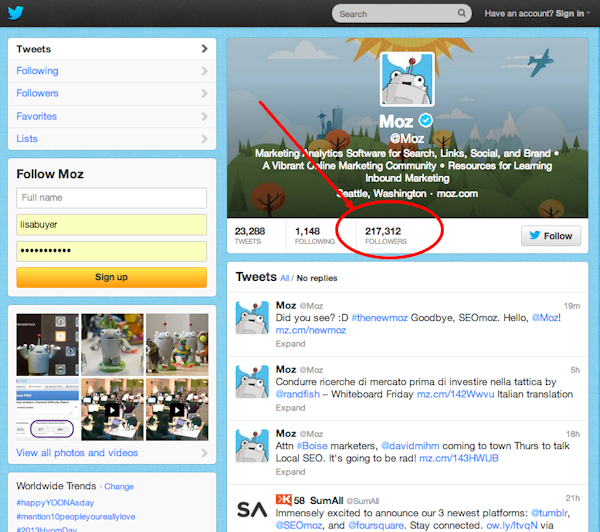
Task: Open the mz.cm/142Wwvu link
Action: point(455,394)
